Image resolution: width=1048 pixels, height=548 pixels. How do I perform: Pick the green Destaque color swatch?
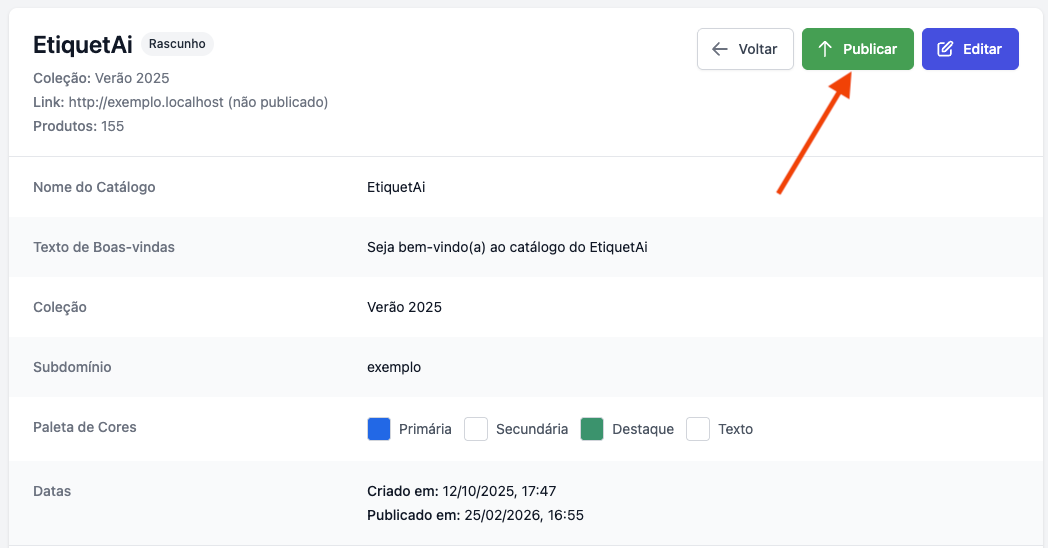pos(592,429)
